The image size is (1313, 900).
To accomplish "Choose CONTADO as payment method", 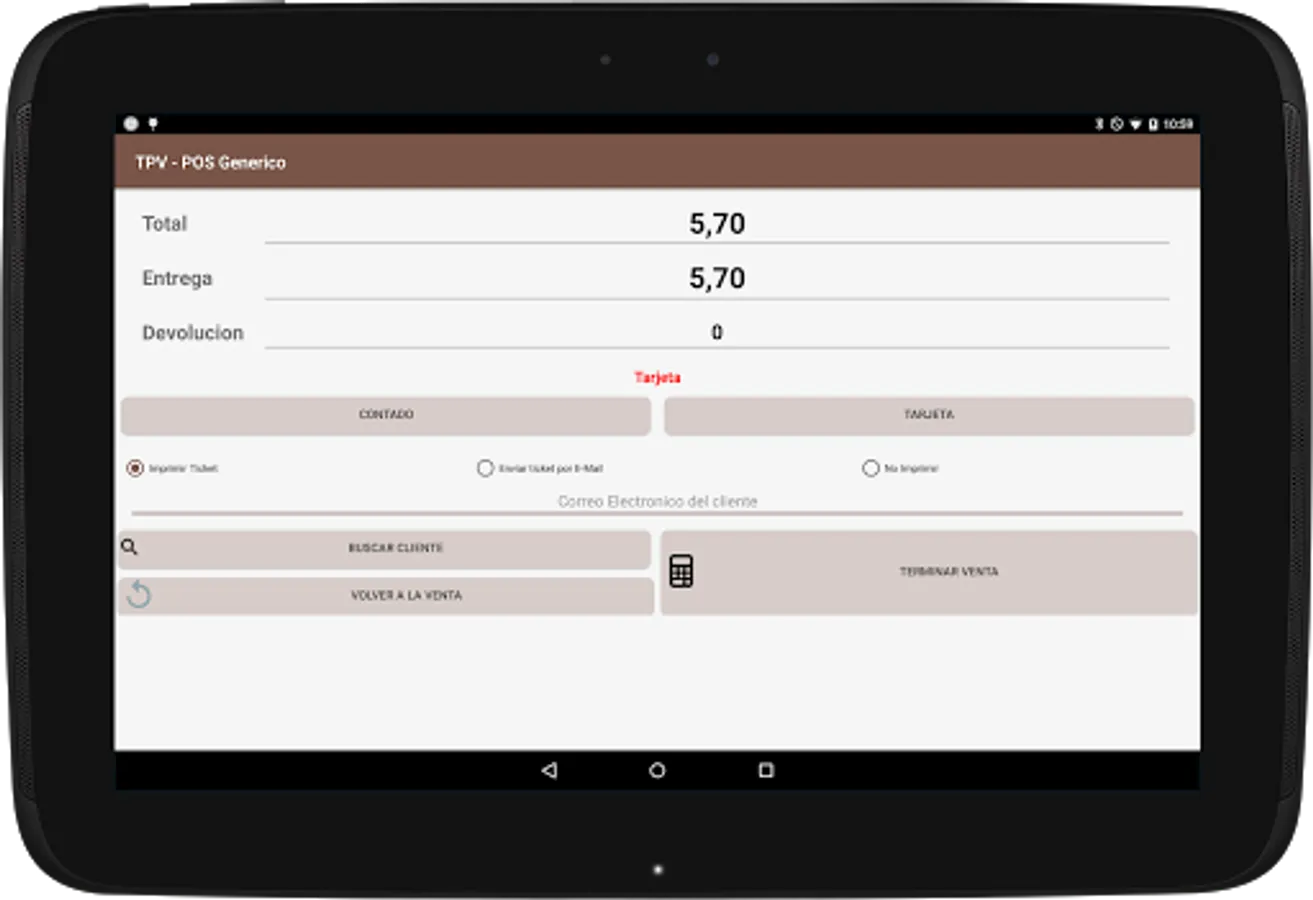I will coord(386,415).
